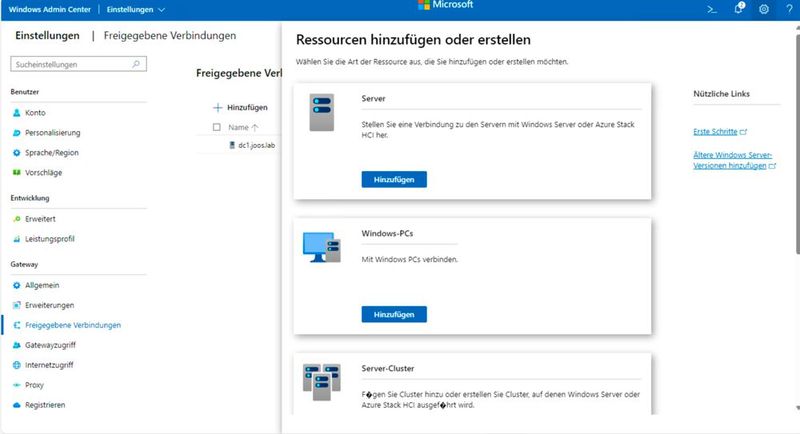
Task: Click the Vorschläge icon
Action: tap(16, 172)
